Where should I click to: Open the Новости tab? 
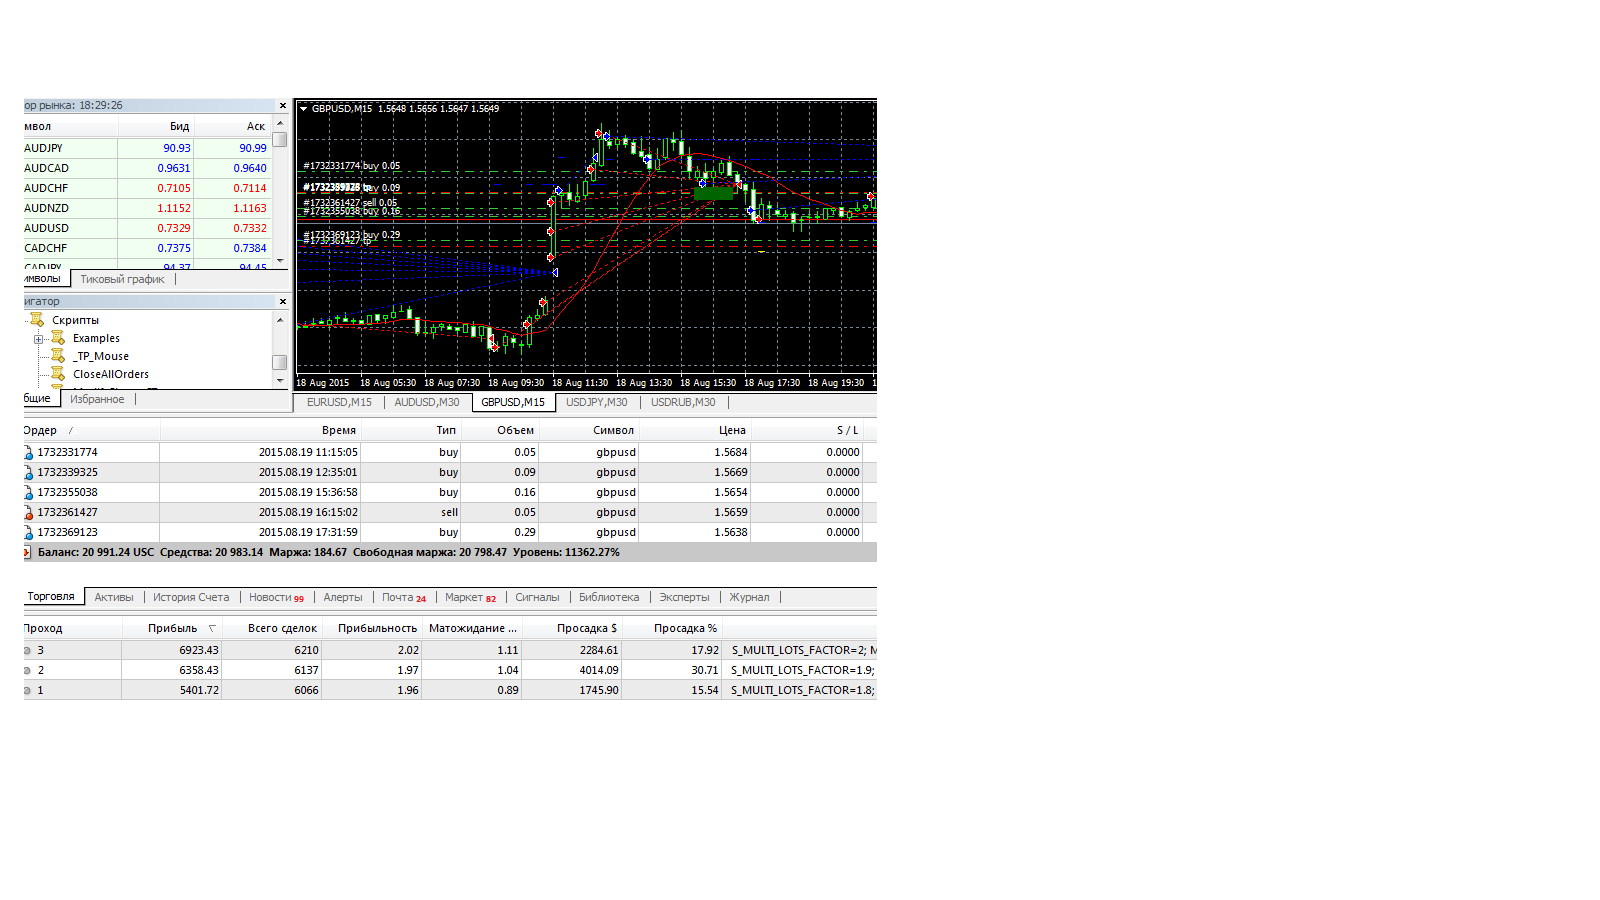(x=276, y=597)
